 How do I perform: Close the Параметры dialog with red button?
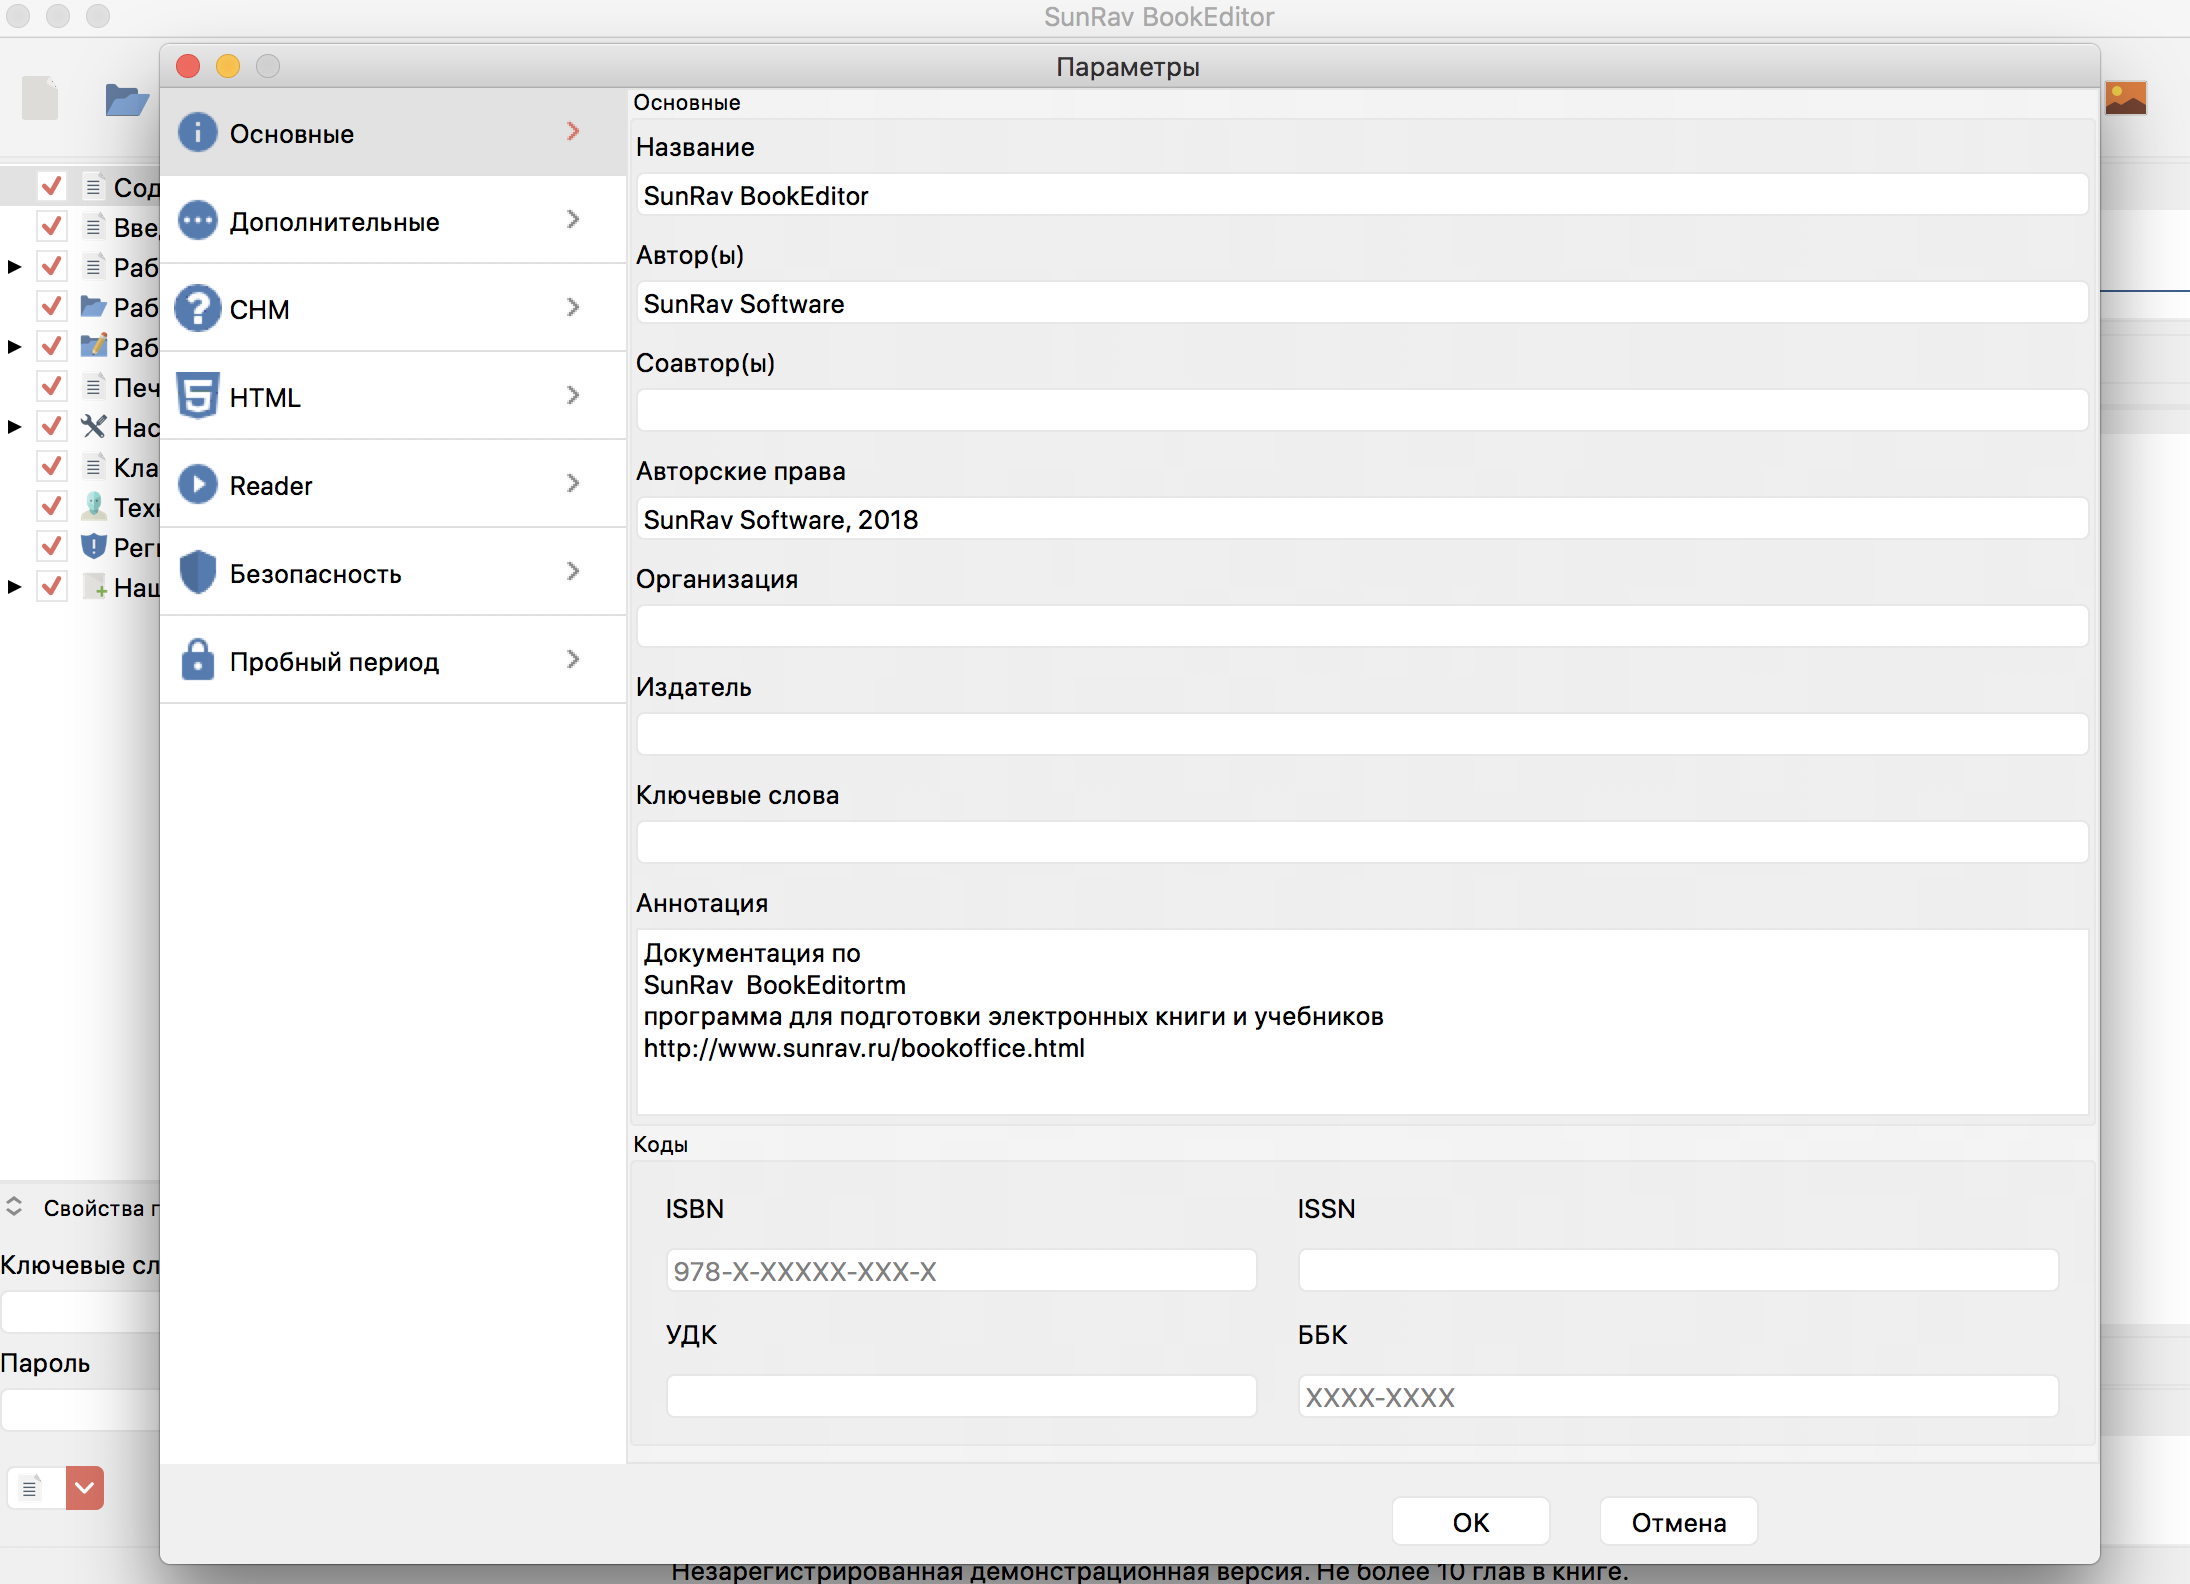(x=188, y=66)
